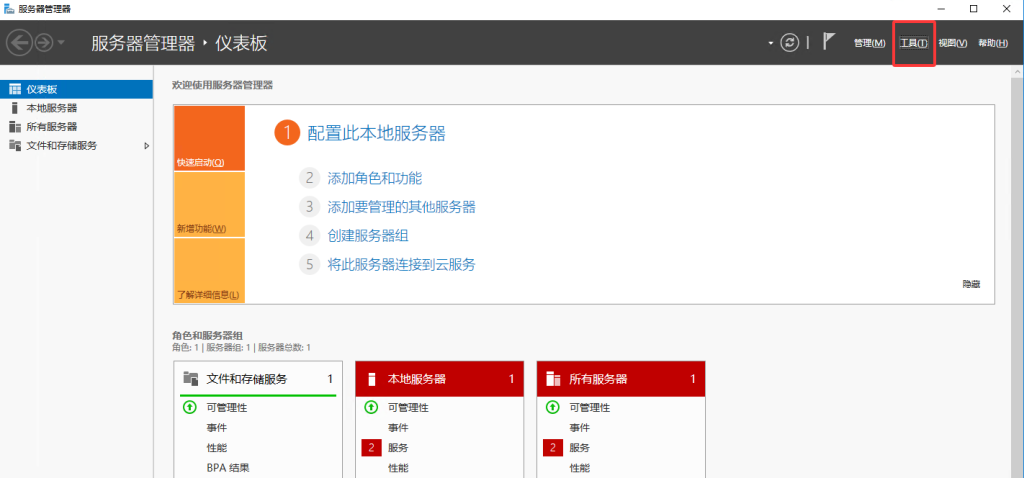Screen dimensions: 1024x478
Task: Click the refresh icon in header
Action: (790, 43)
